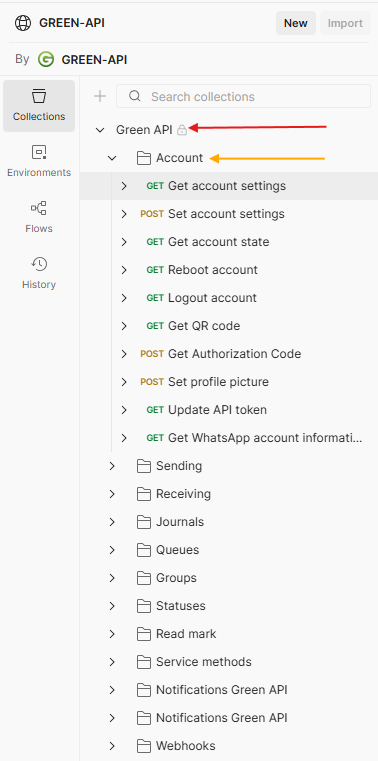The height and width of the screenshot is (761, 378).
Task: Click the Groups folder icon
Action: (x=144, y=578)
